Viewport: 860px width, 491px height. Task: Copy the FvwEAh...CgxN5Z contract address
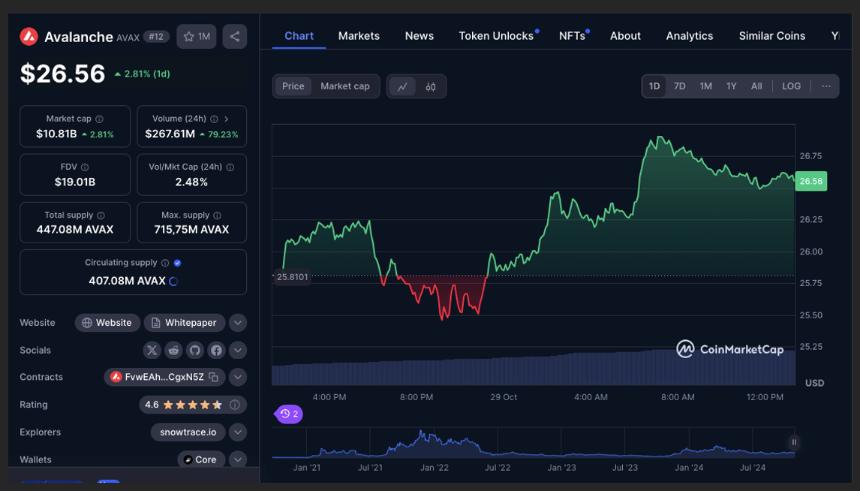213,377
